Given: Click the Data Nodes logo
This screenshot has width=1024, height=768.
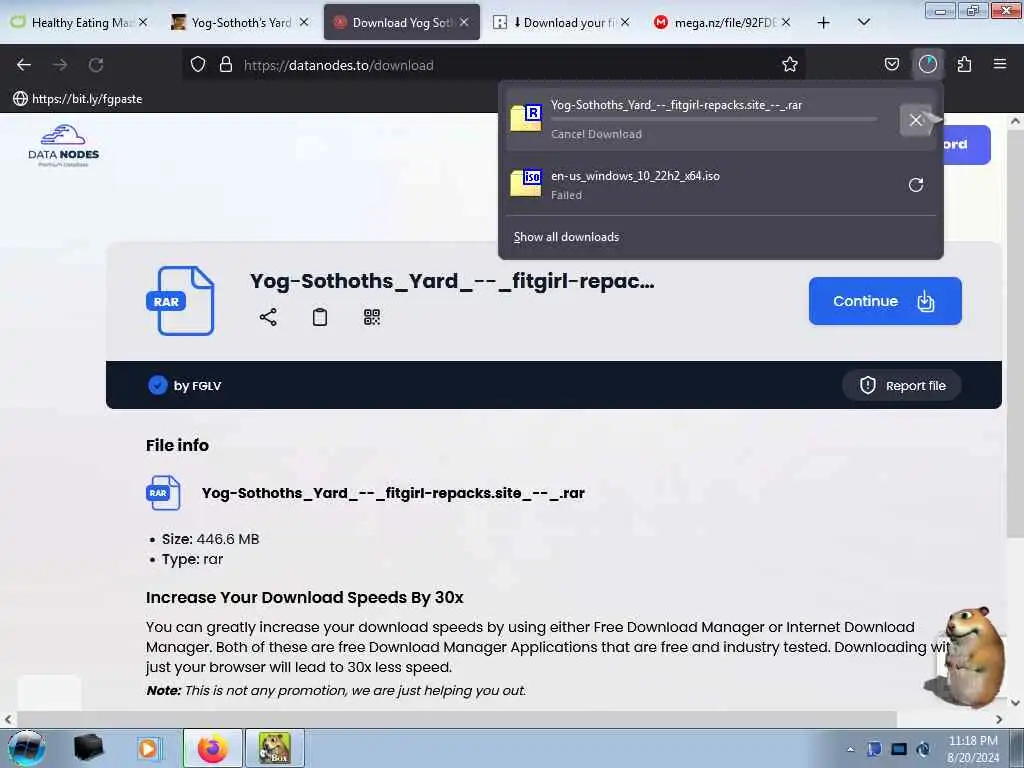Looking at the screenshot, I should [x=63, y=145].
